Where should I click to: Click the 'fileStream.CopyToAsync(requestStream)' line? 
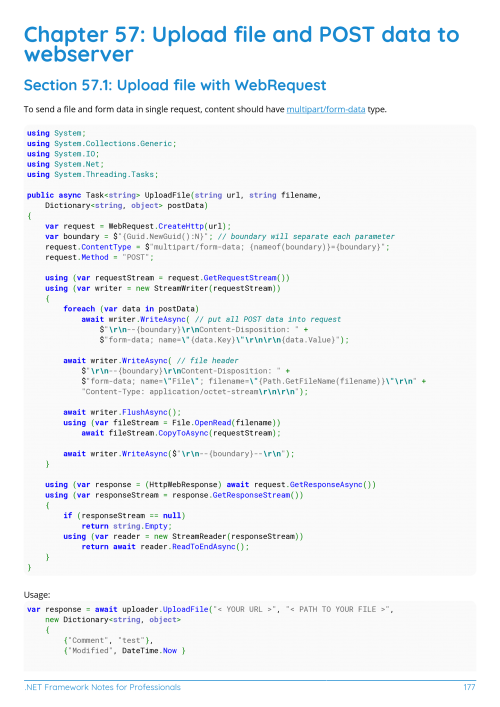click(181, 433)
